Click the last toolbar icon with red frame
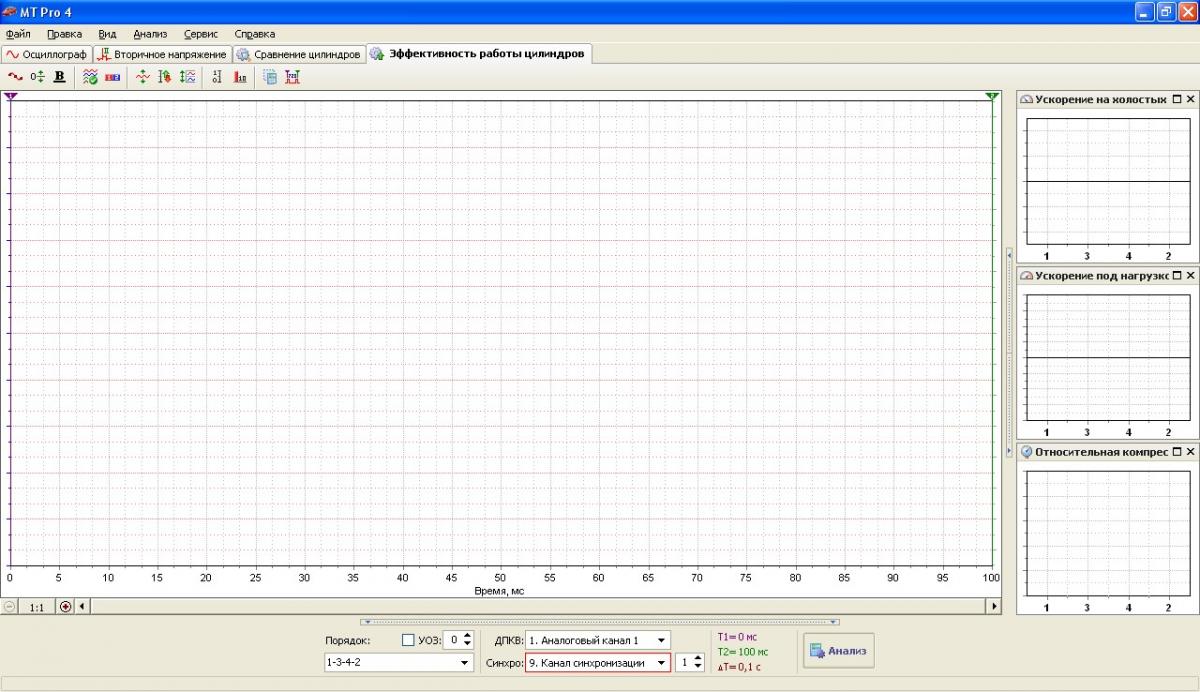The height and width of the screenshot is (692, 1200). tap(292, 76)
